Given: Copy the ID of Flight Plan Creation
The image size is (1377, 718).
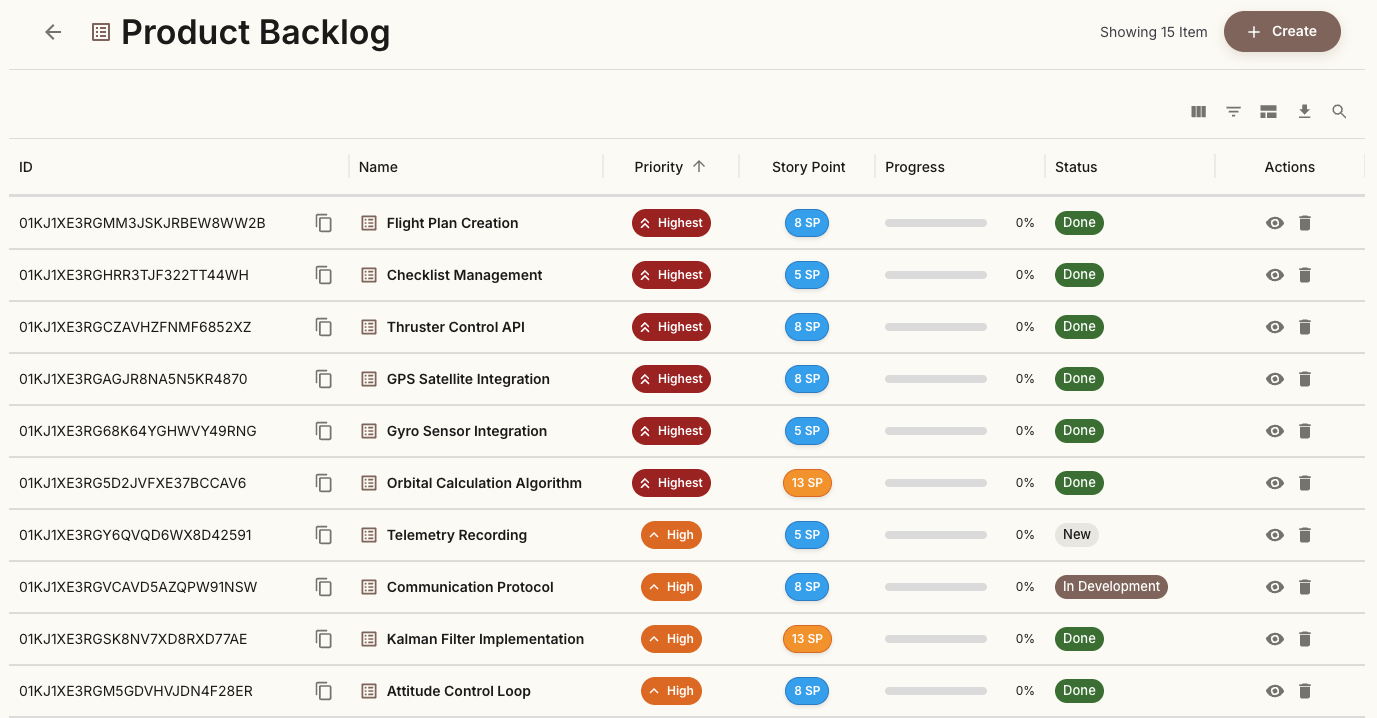Looking at the screenshot, I should pos(324,223).
